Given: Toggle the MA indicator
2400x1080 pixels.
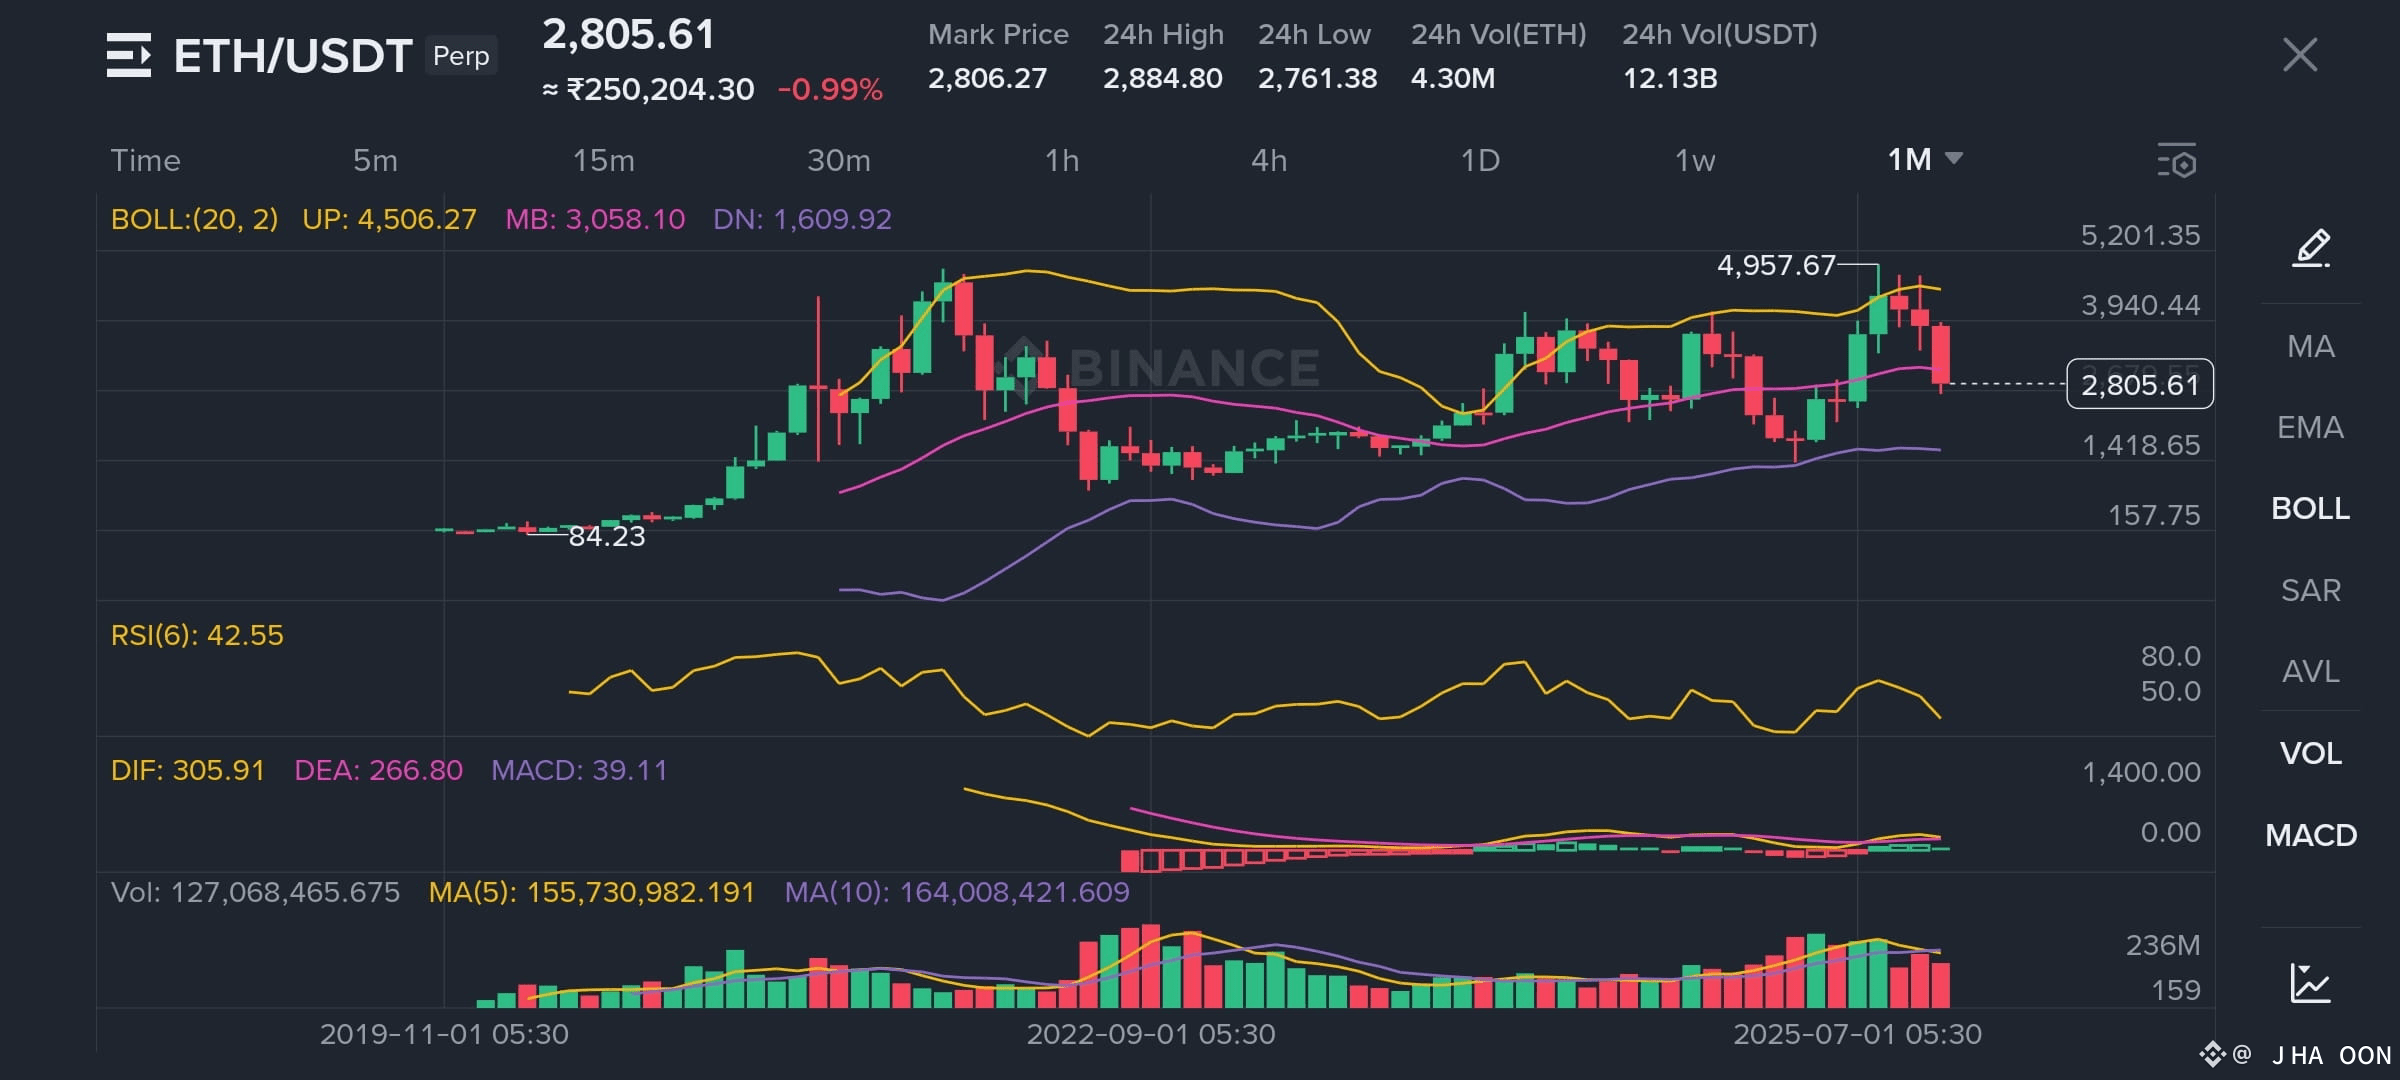Looking at the screenshot, I should [2311, 346].
